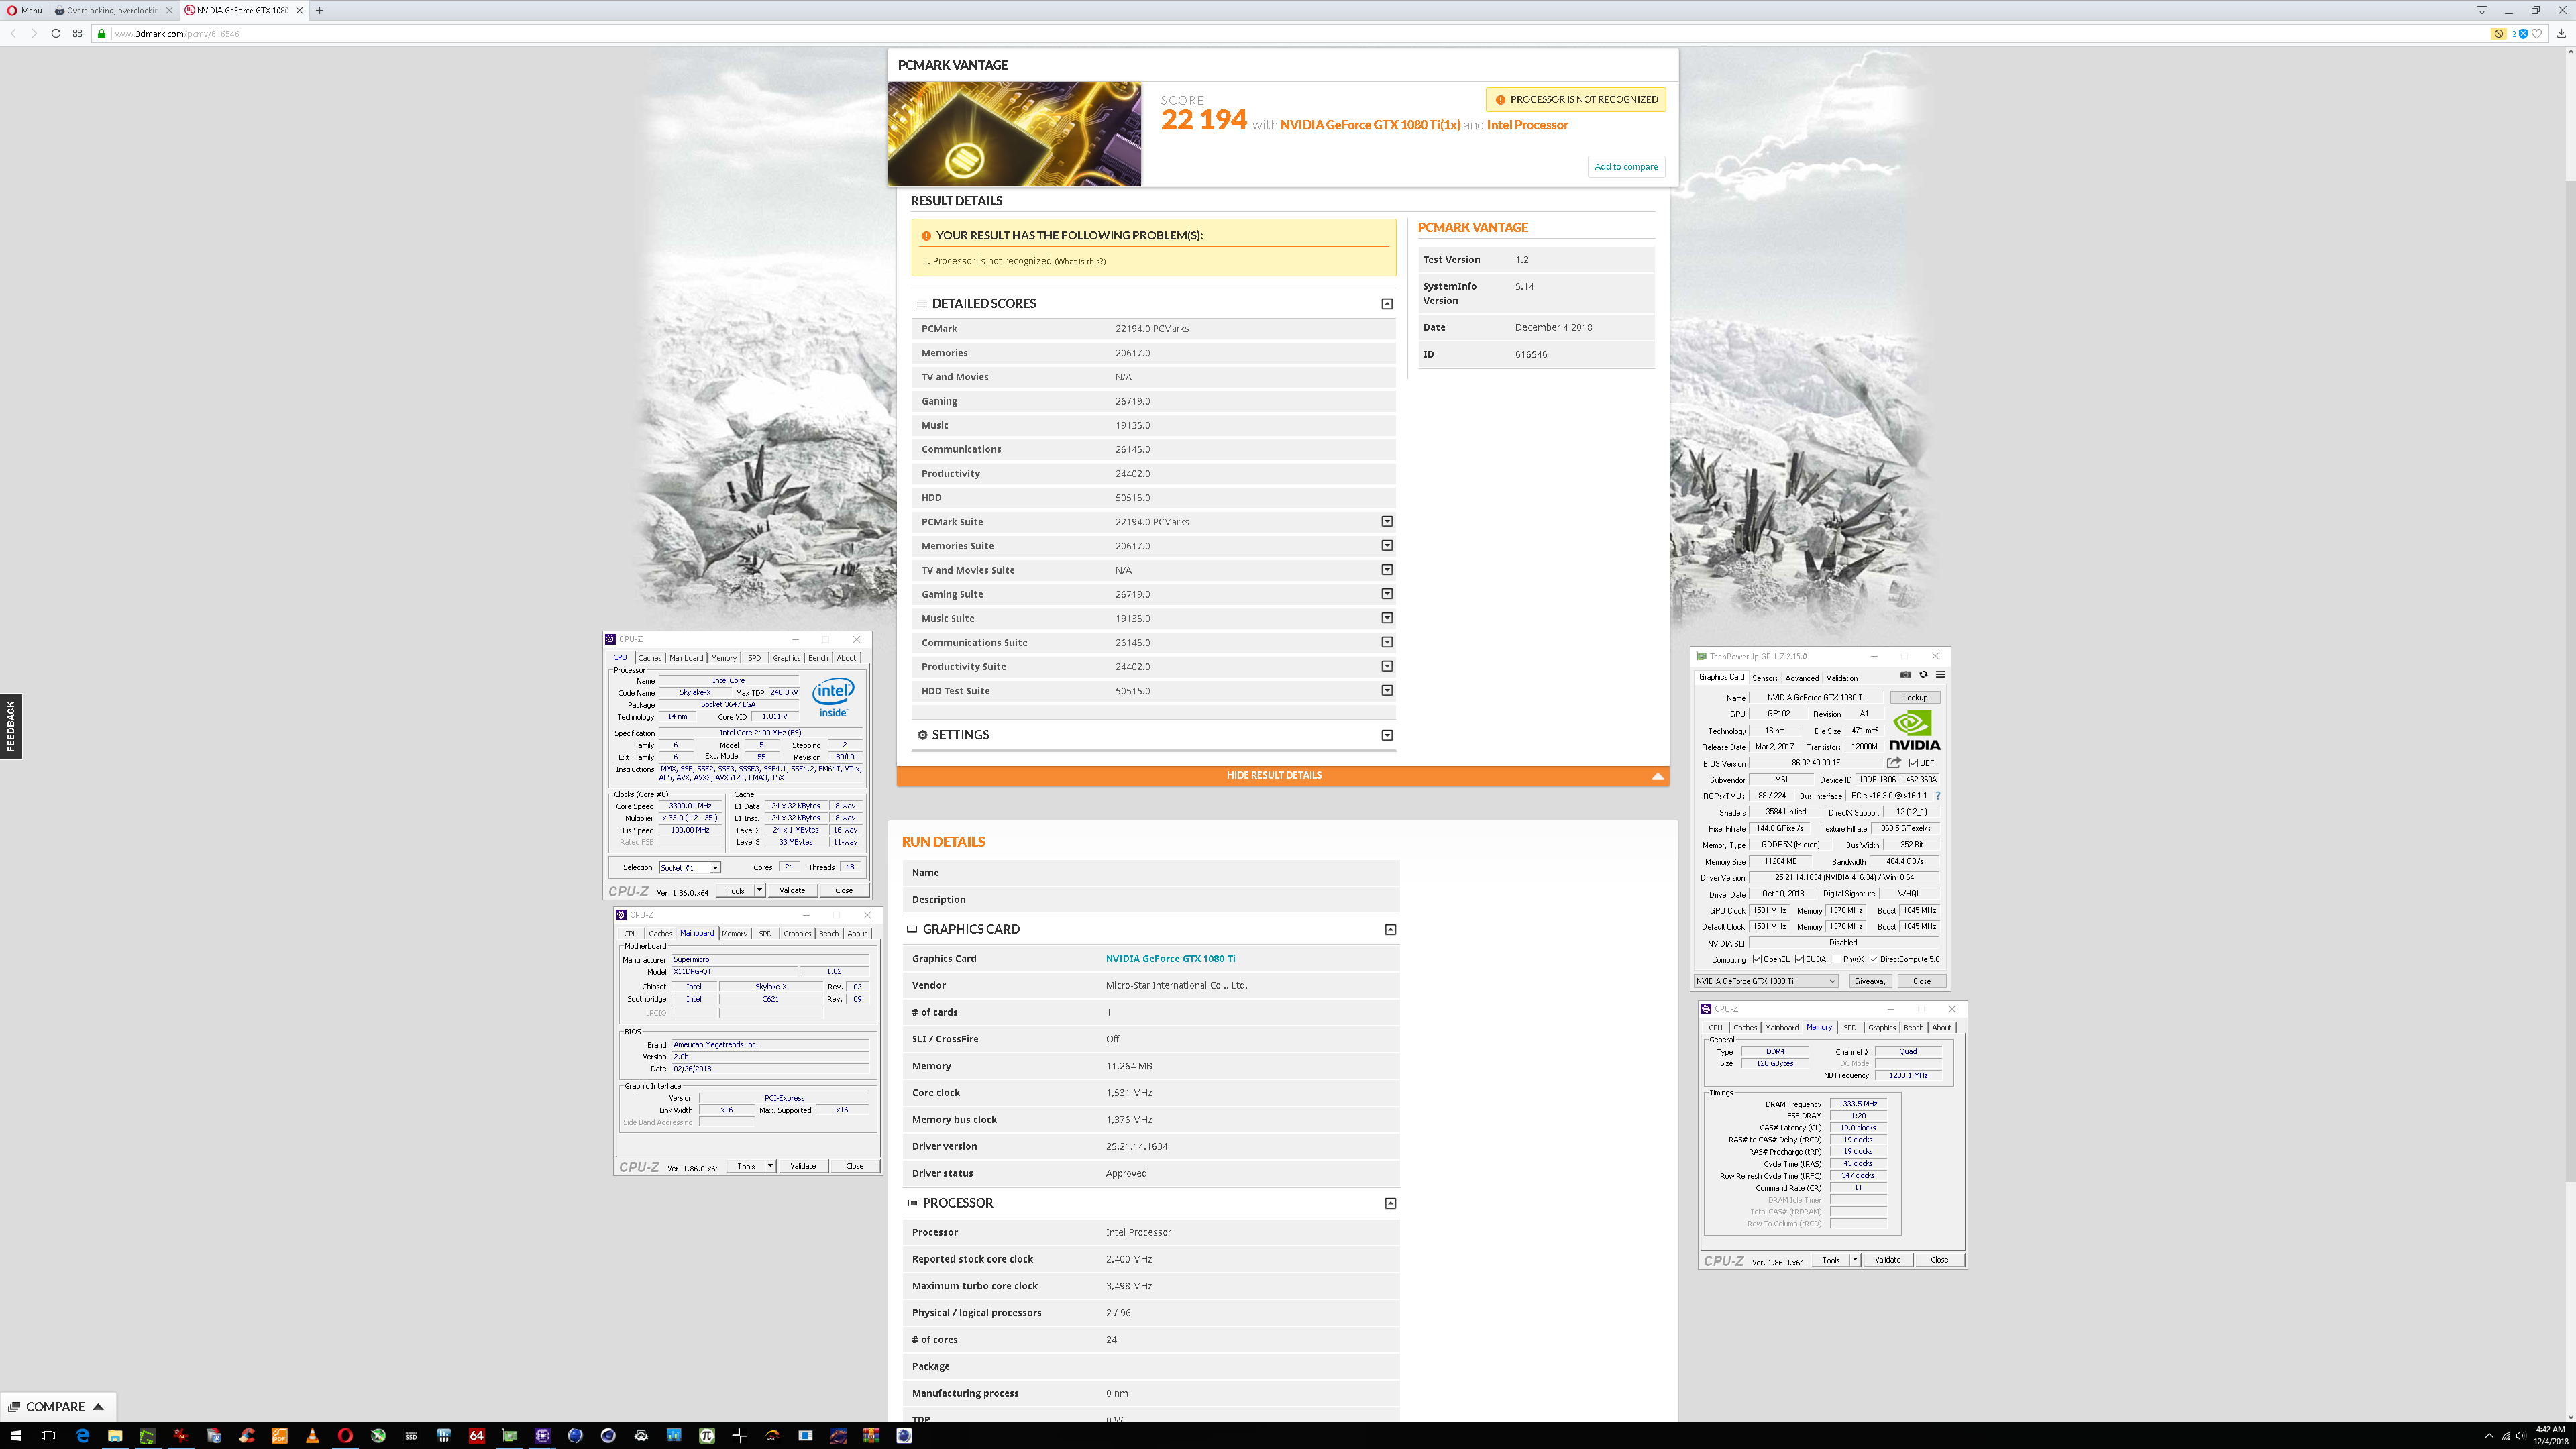2576x1449 pixels.
Task: Open File Explorer from taskbar
Action: pyautogui.click(x=115, y=1435)
